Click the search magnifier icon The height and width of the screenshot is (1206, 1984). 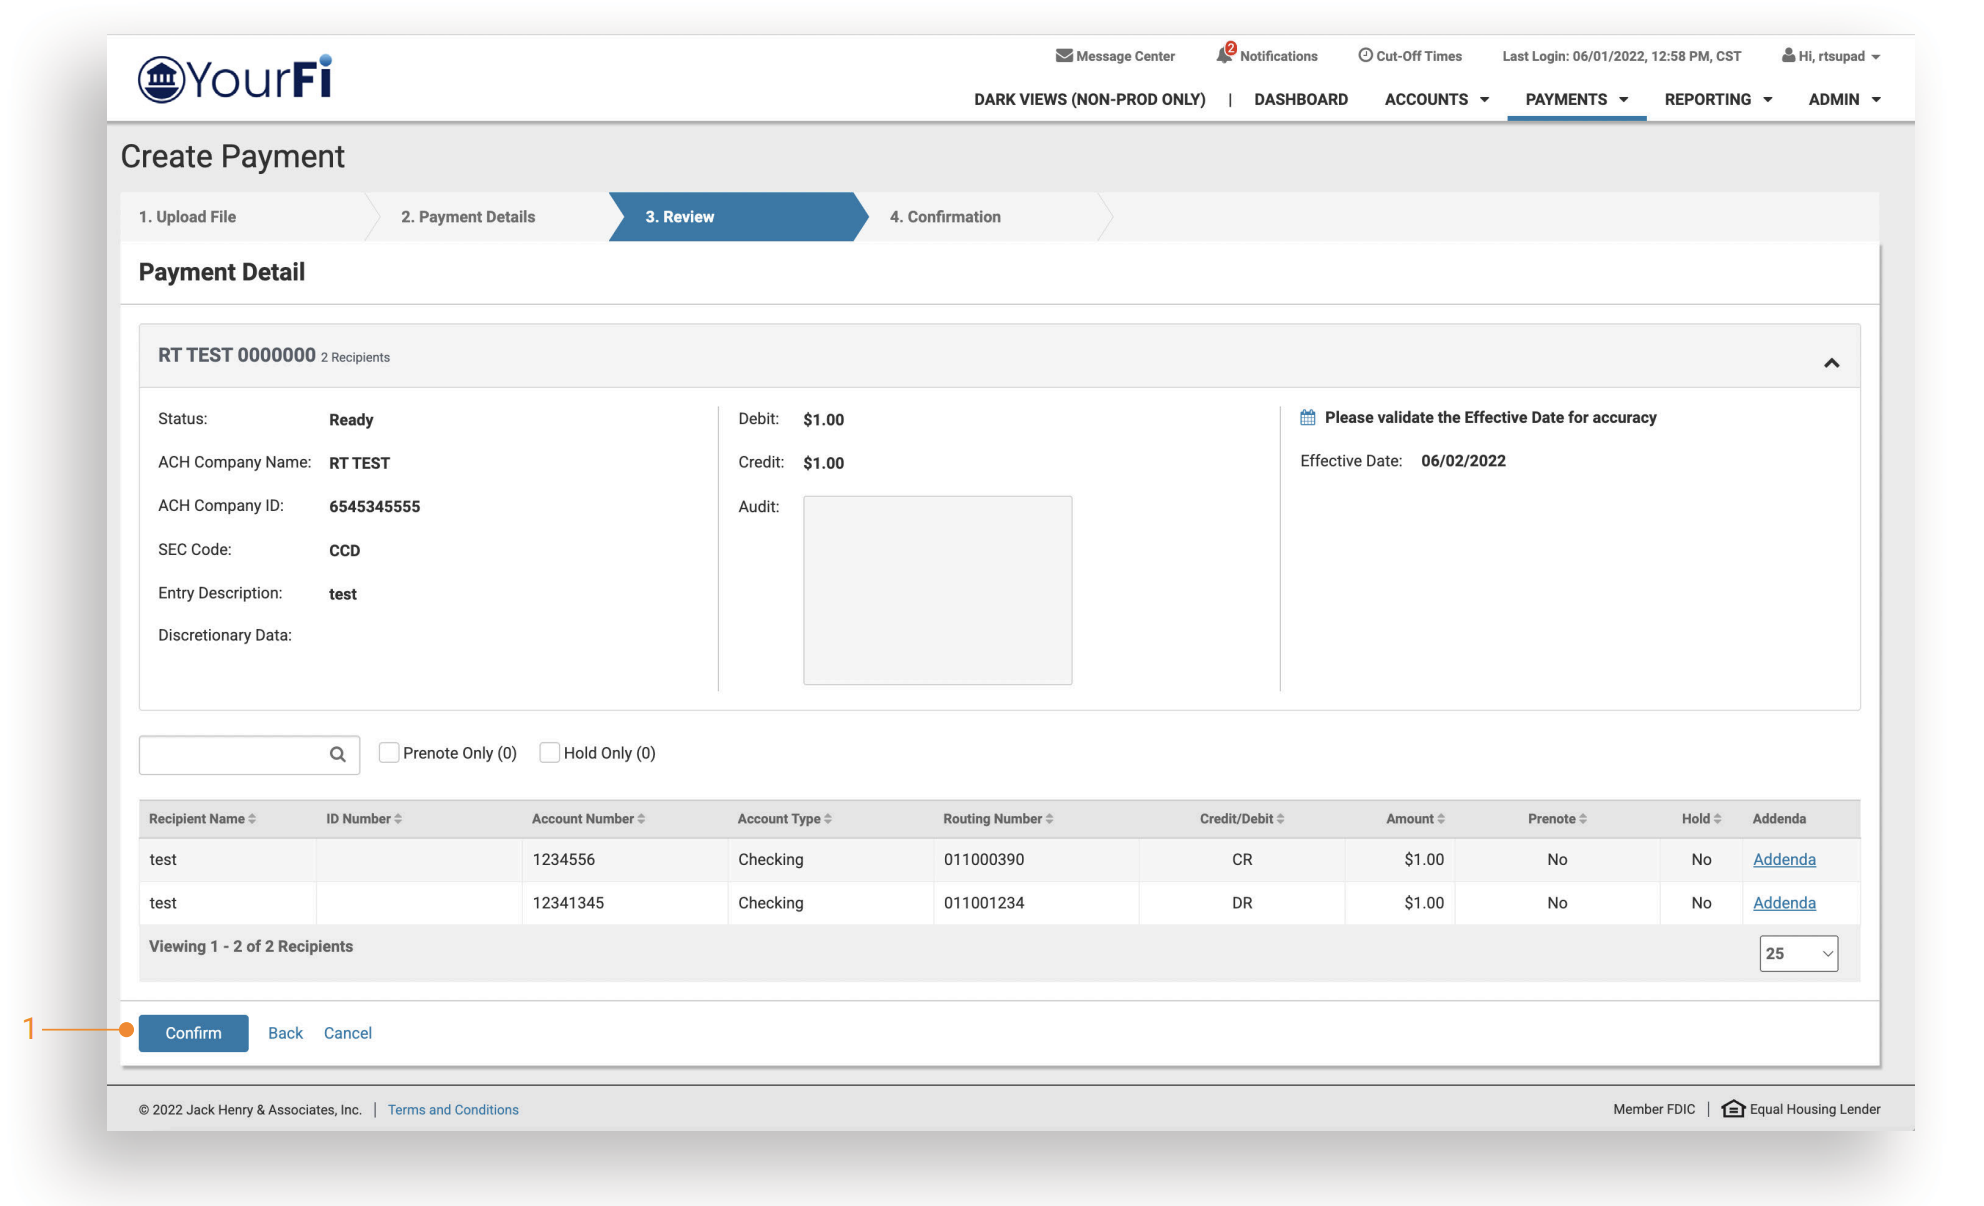click(x=338, y=754)
